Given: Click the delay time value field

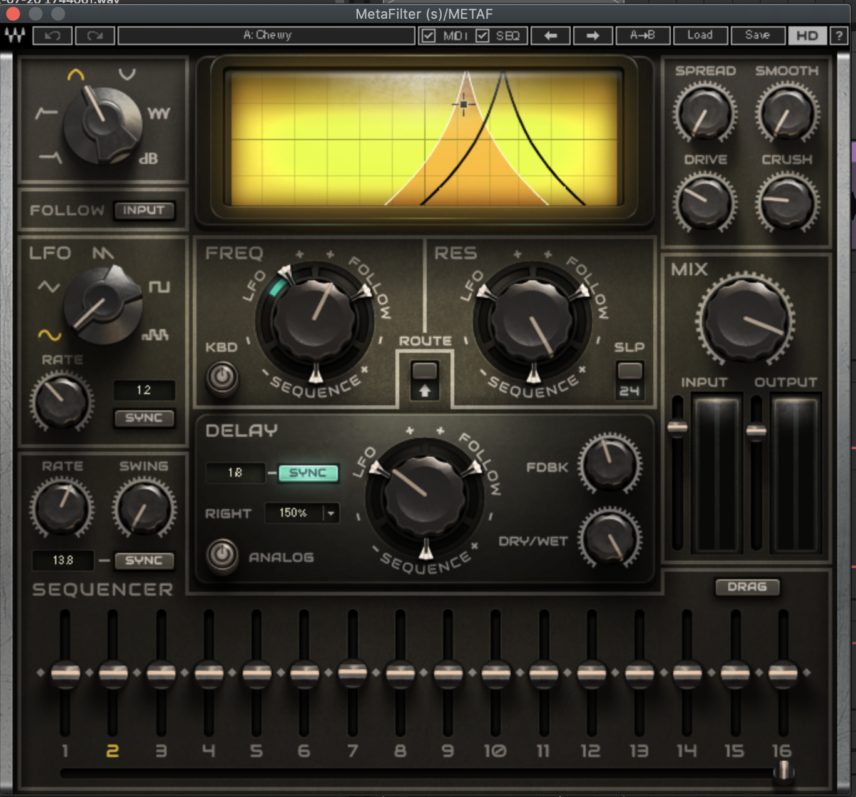Looking at the screenshot, I should pyautogui.click(x=235, y=472).
